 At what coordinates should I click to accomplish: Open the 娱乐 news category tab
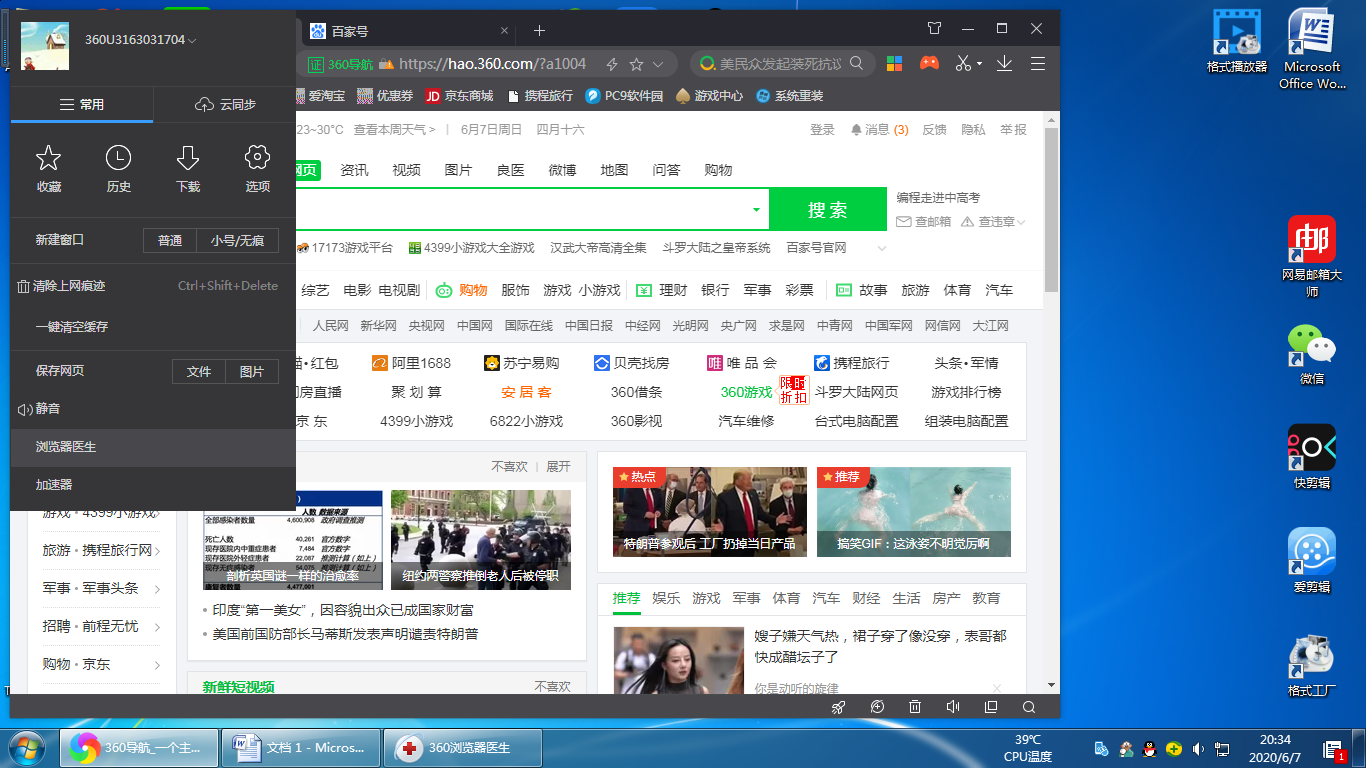(x=666, y=598)
